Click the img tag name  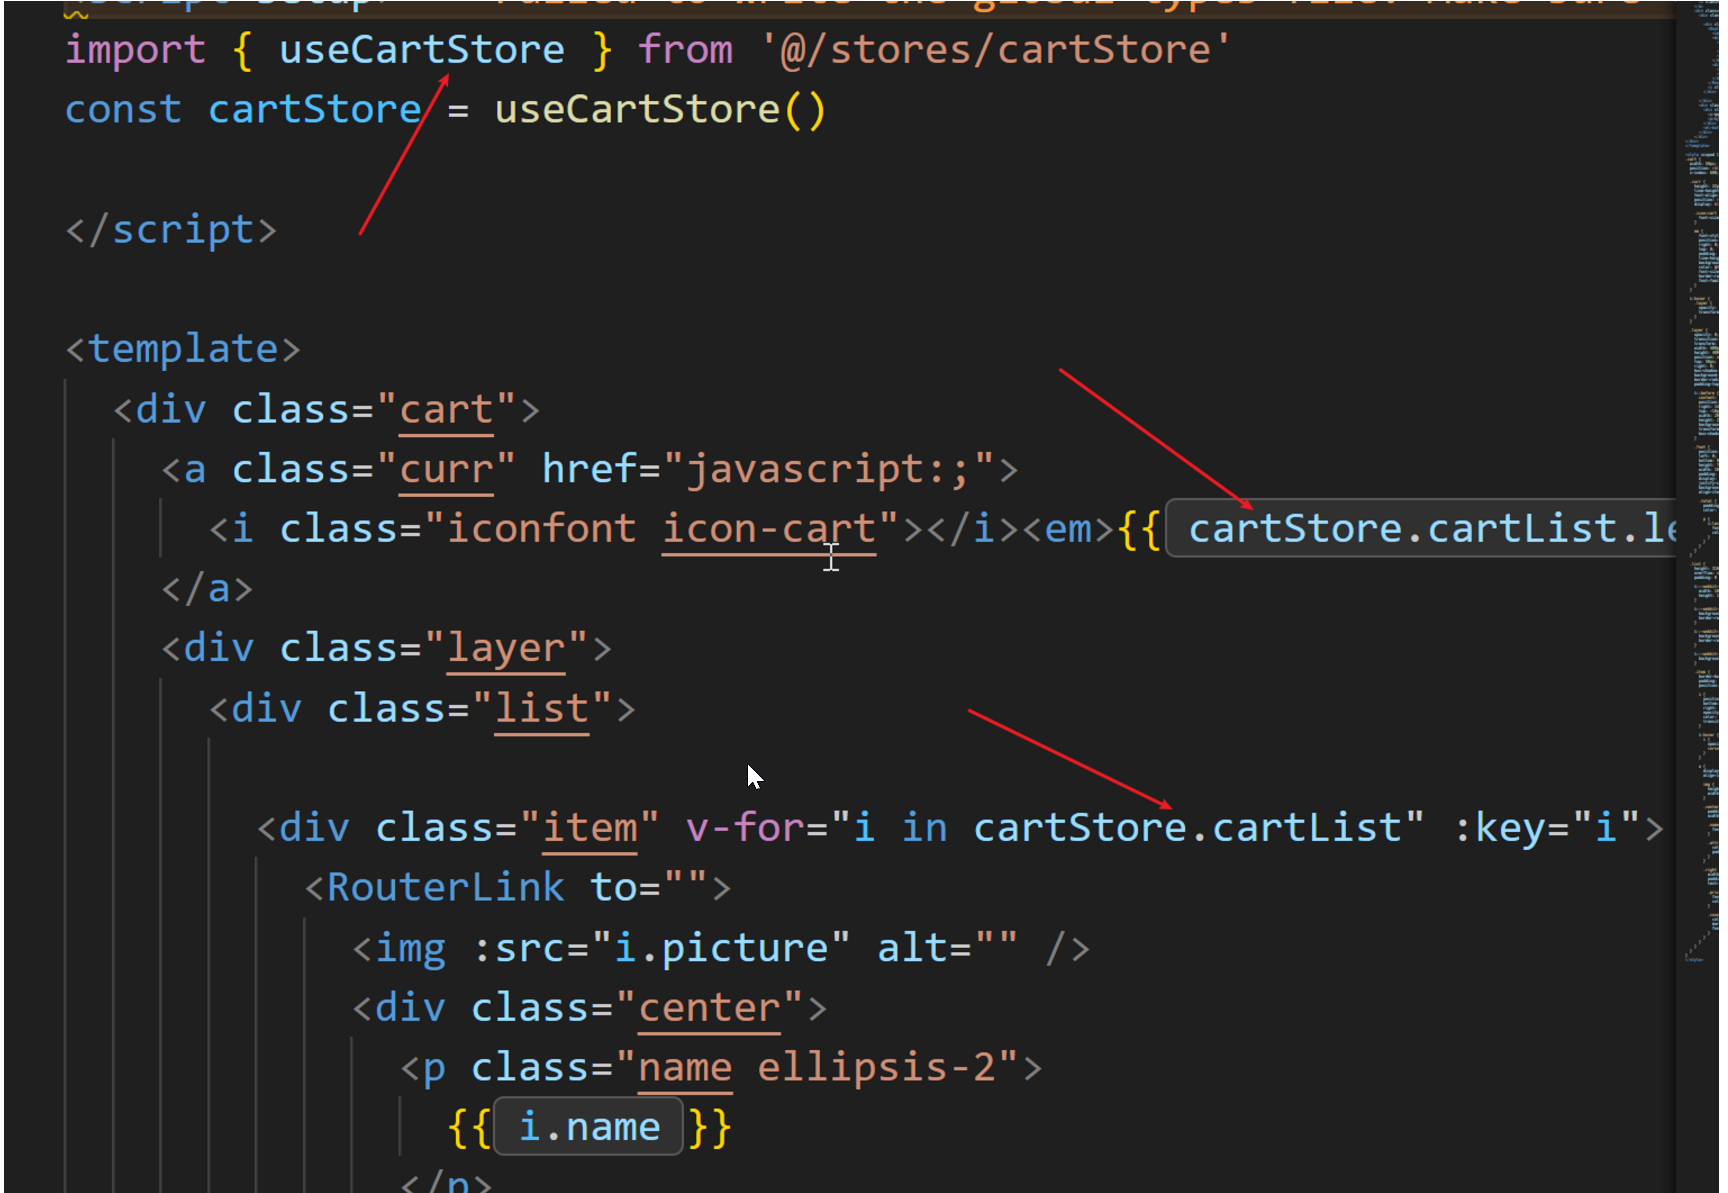point(410,947)
